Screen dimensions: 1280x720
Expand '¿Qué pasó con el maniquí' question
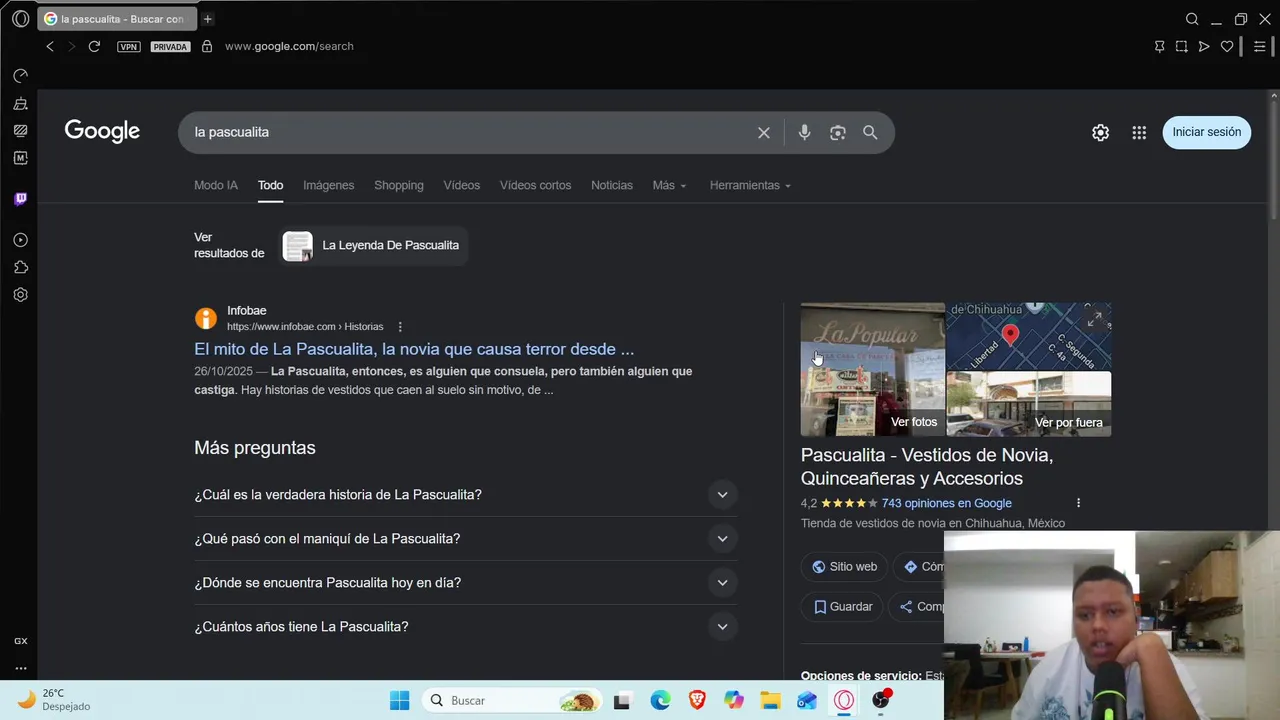pos(466,539)
